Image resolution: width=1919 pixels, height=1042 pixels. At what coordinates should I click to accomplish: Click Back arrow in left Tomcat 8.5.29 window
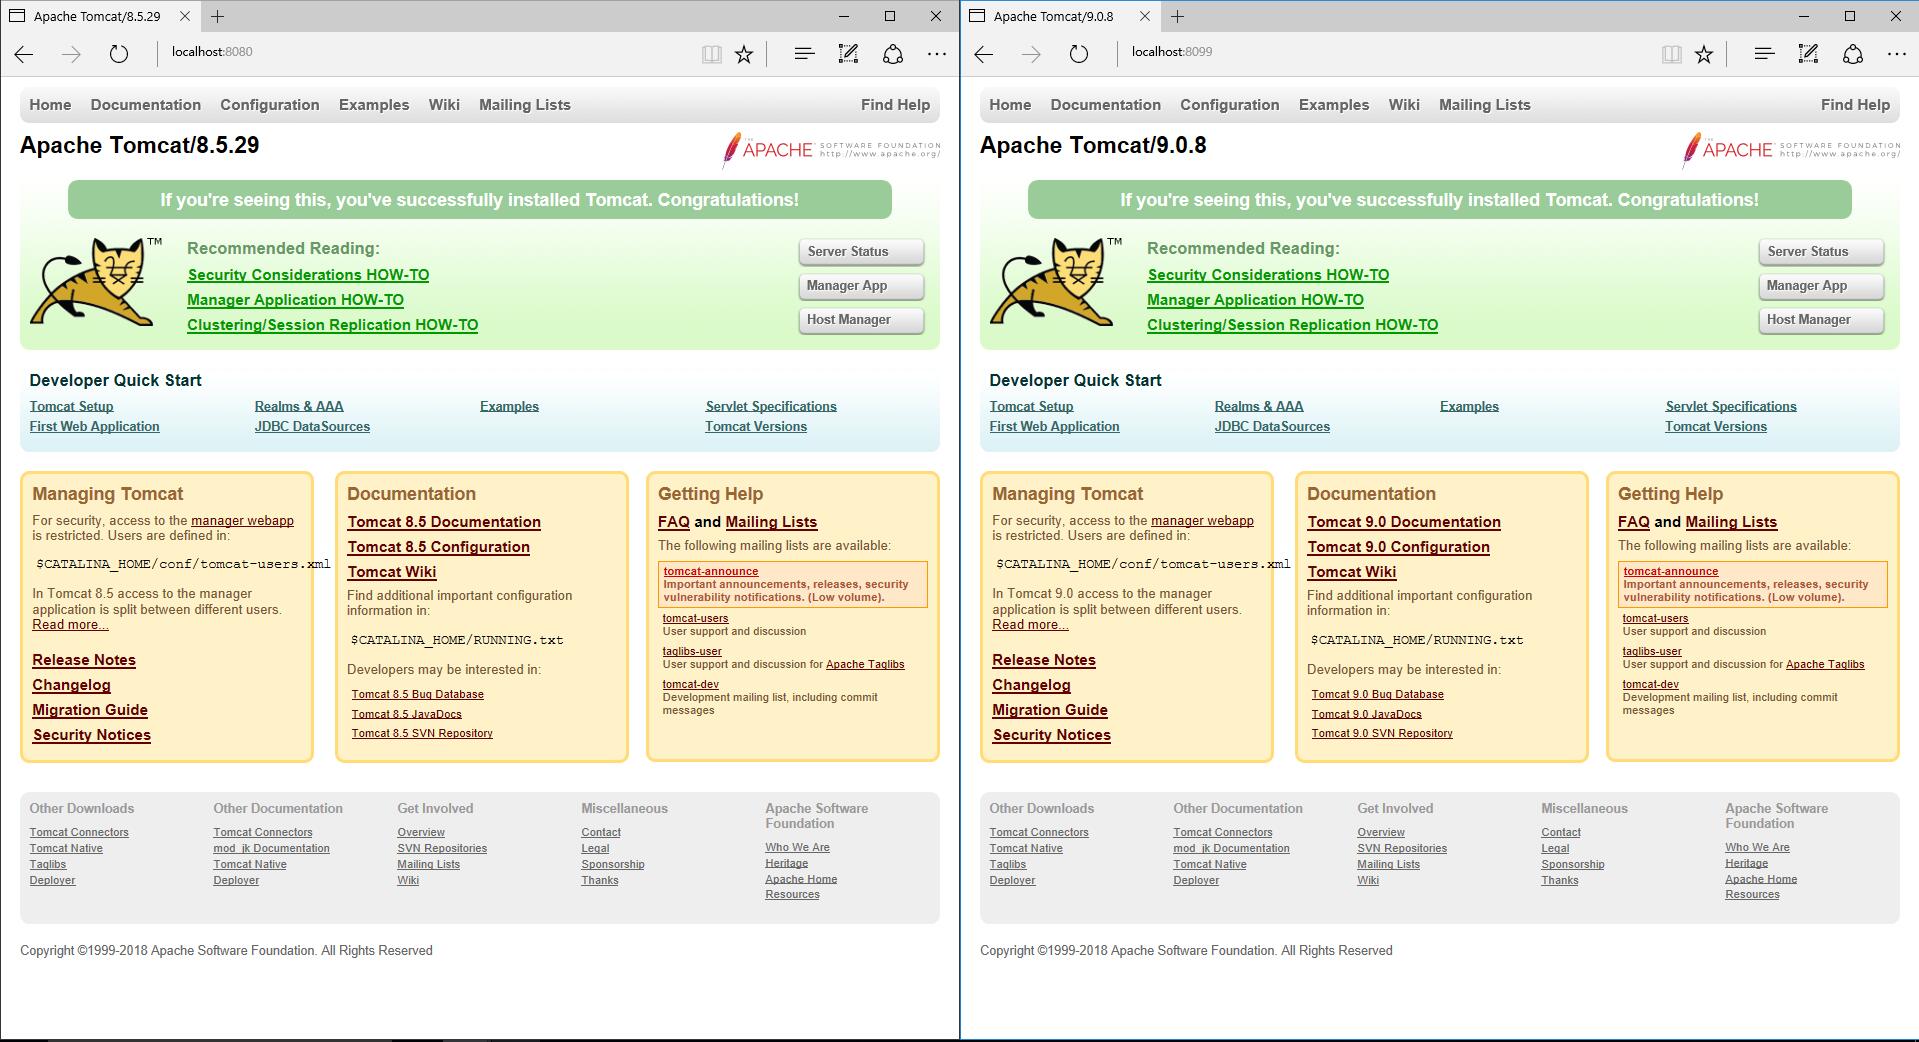click(x=24, y=54)
